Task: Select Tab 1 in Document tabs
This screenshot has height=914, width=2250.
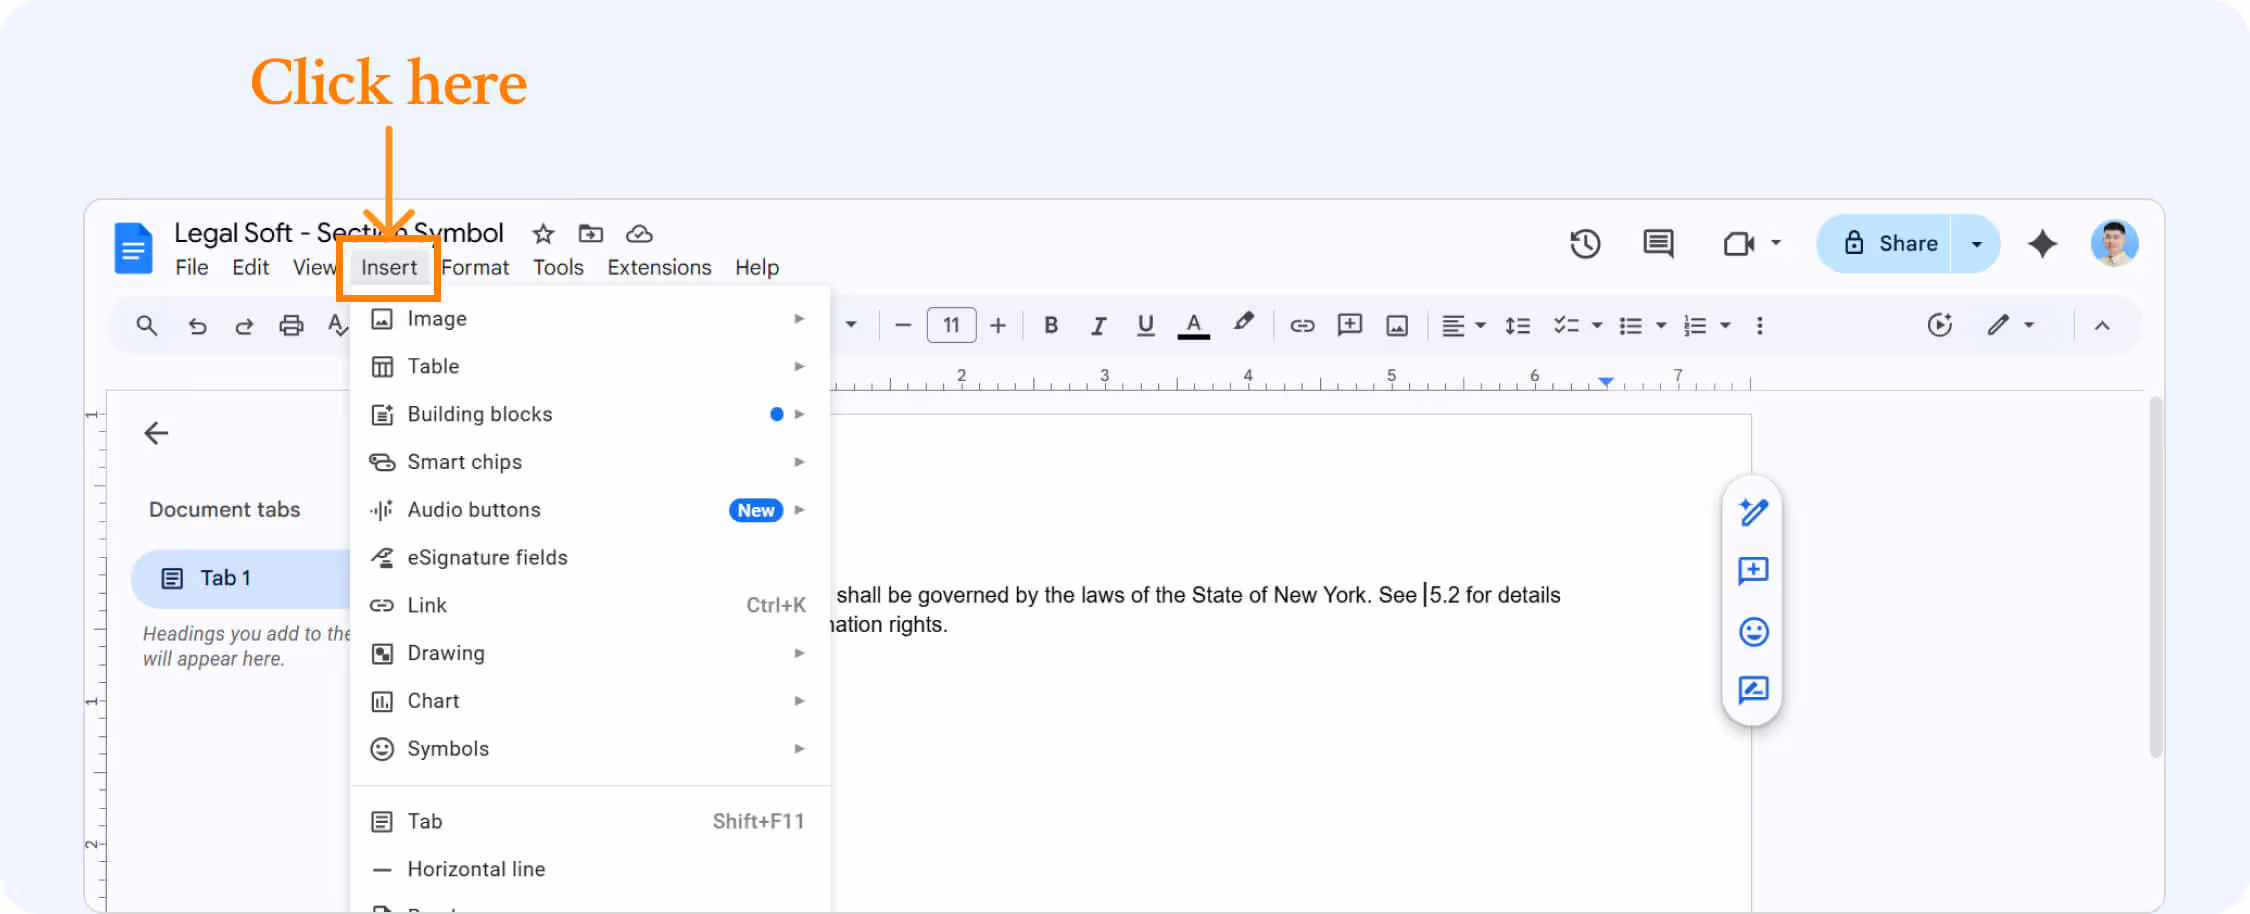Action: pyautogui.click(x=224, y=578)
